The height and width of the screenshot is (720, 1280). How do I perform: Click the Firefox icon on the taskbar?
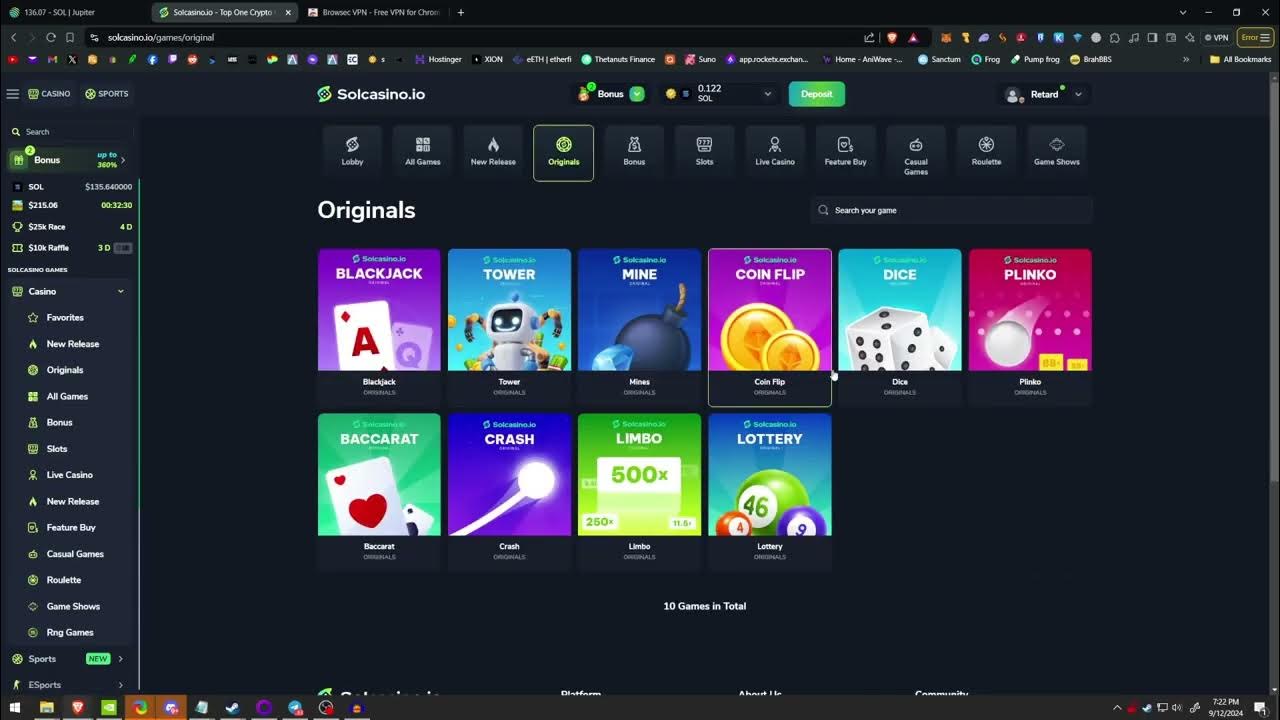click(139, 708)
